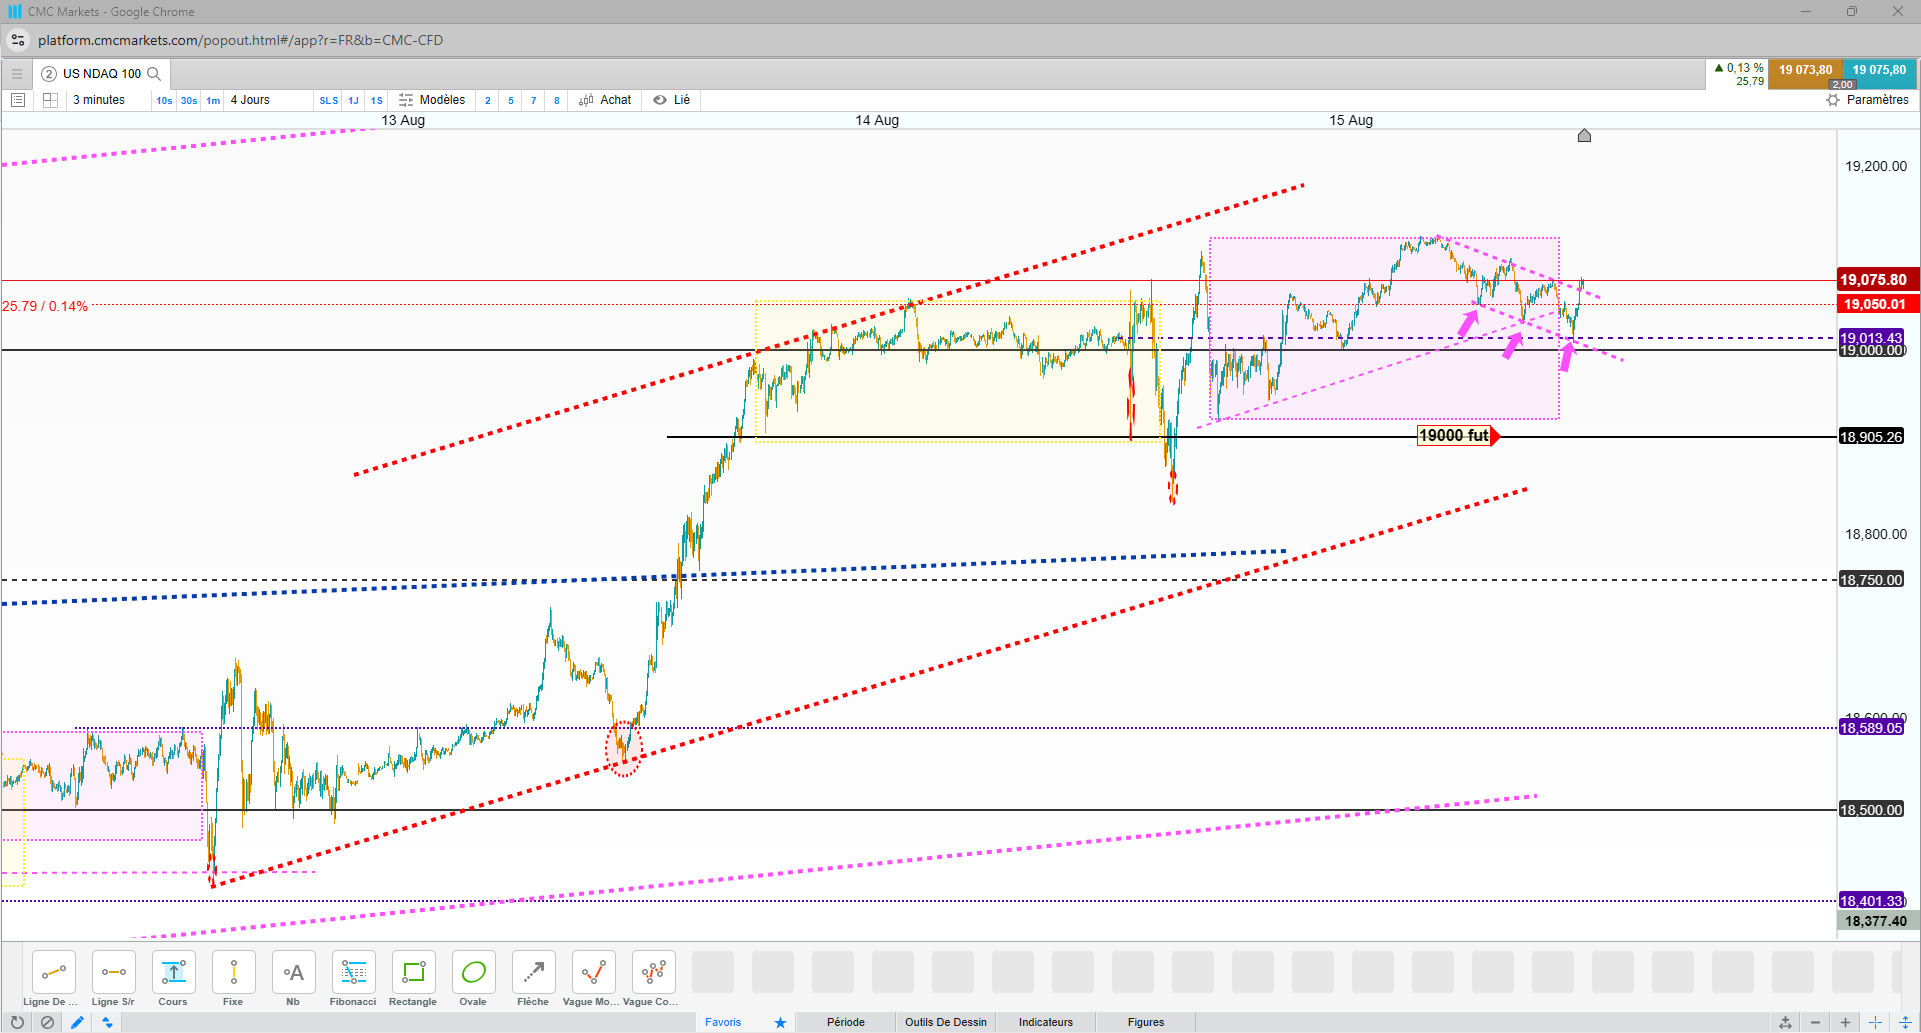Choose the Flèche arrow tool
This screenshot has width=1921, height=1033.
tap(533, 979)
